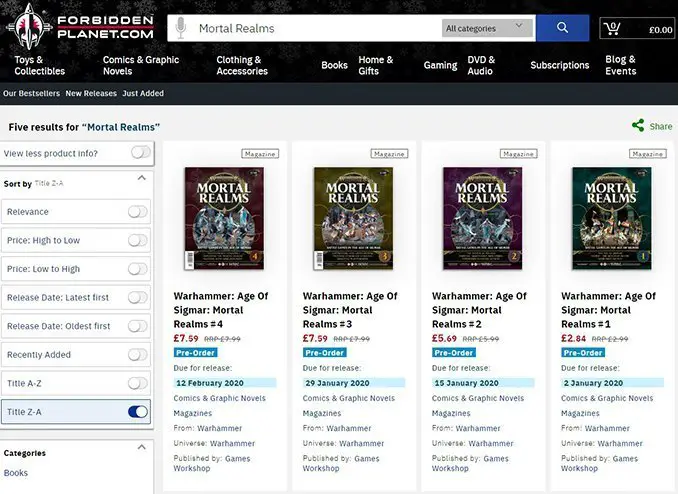Open Mortal Realms #1 title link

[x=608, y=310]
